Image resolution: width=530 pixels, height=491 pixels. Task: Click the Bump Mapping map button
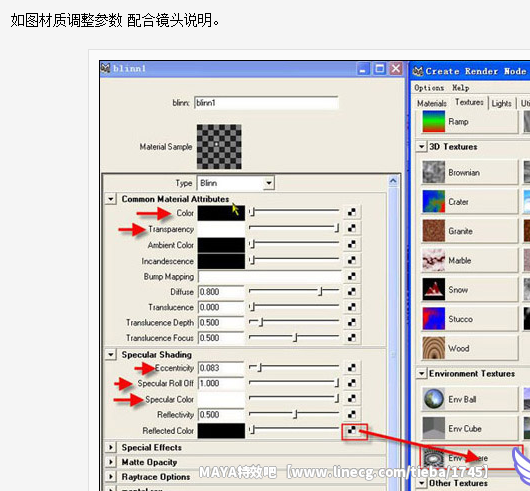pos(352,276)
